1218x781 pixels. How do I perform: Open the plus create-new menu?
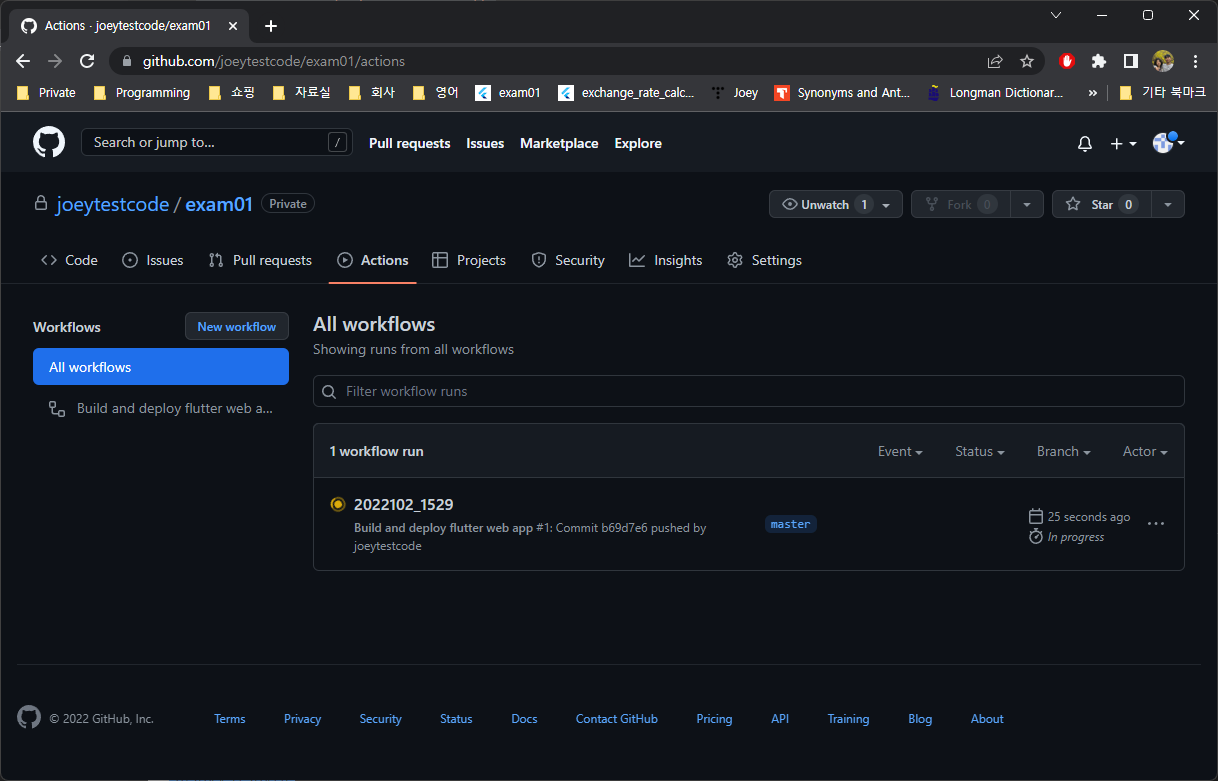point(1123,144)
